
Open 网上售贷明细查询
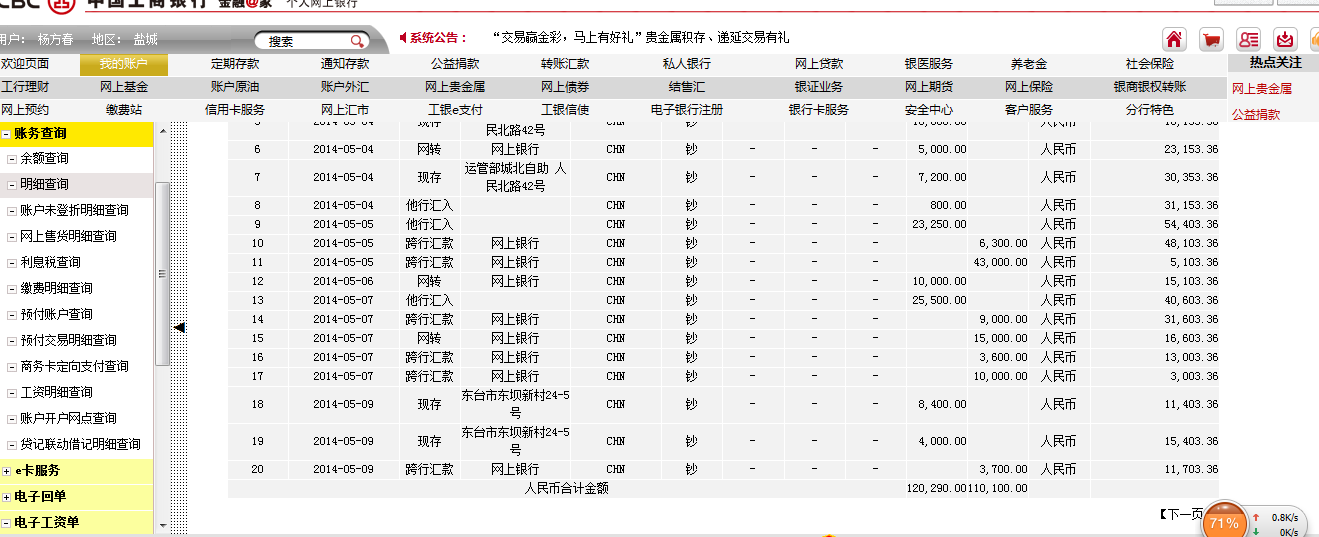(68, 236)
